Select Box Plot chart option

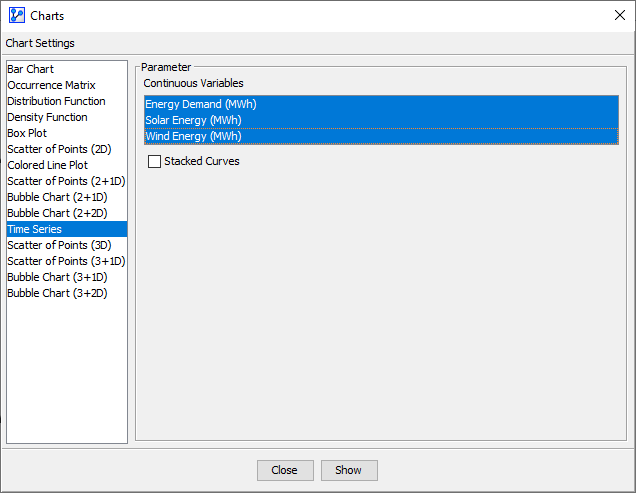27,133
